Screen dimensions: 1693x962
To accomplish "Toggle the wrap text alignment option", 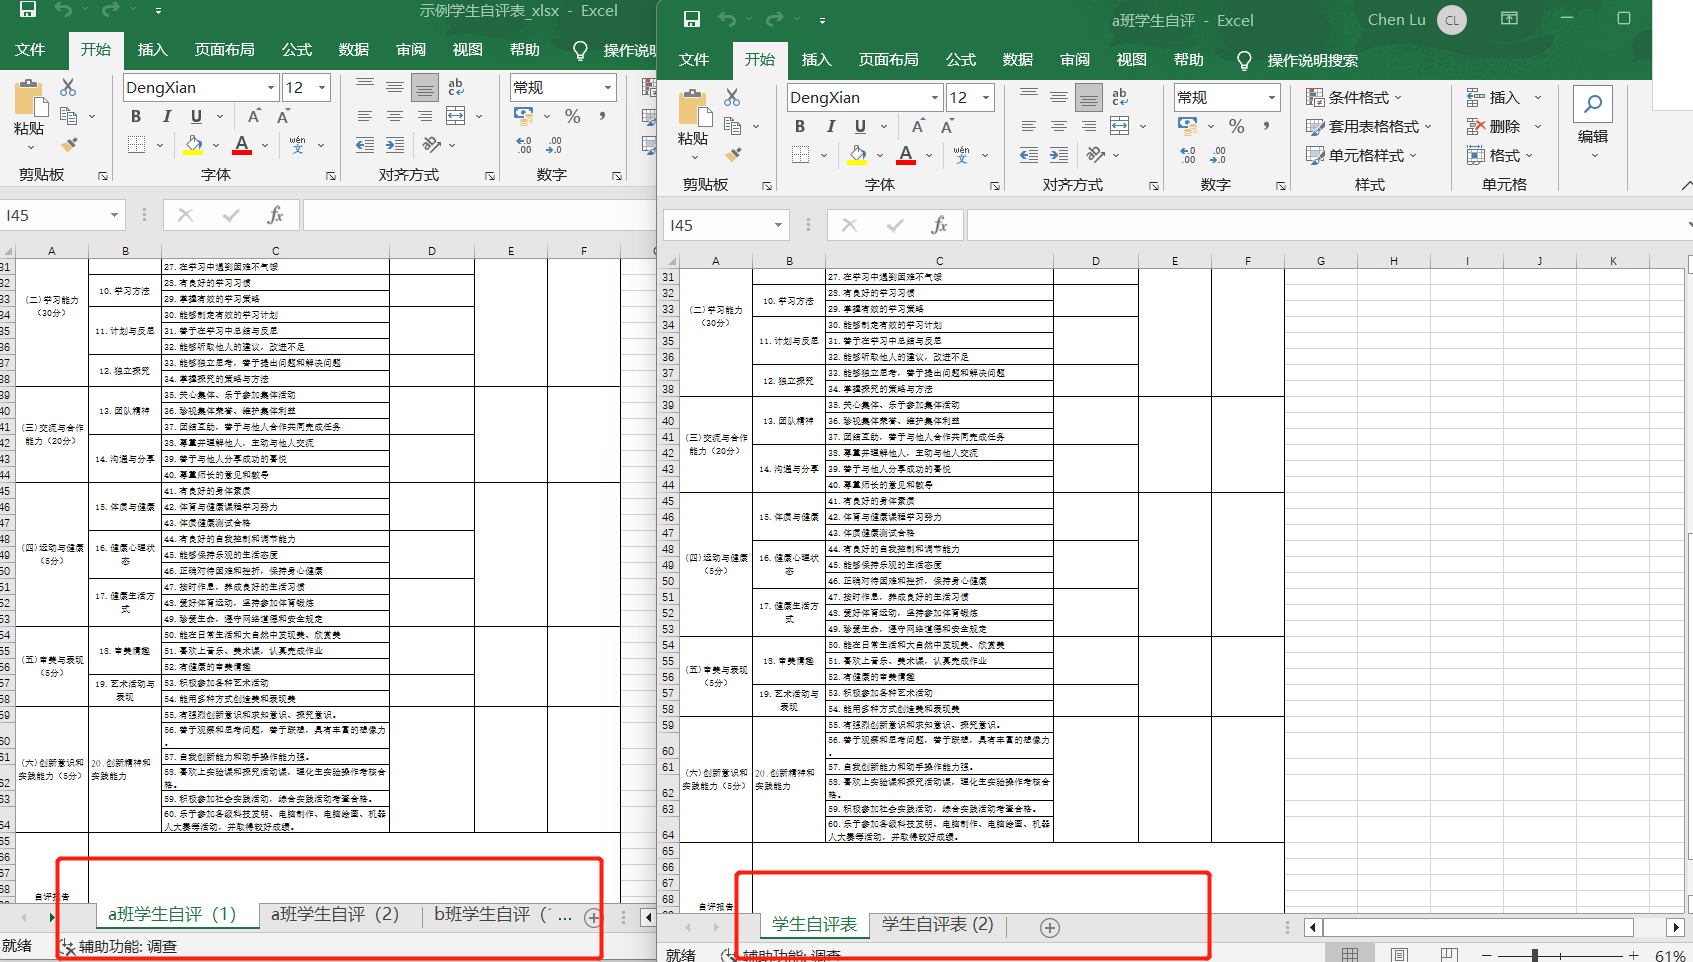I will click(x=1120, y=97).
